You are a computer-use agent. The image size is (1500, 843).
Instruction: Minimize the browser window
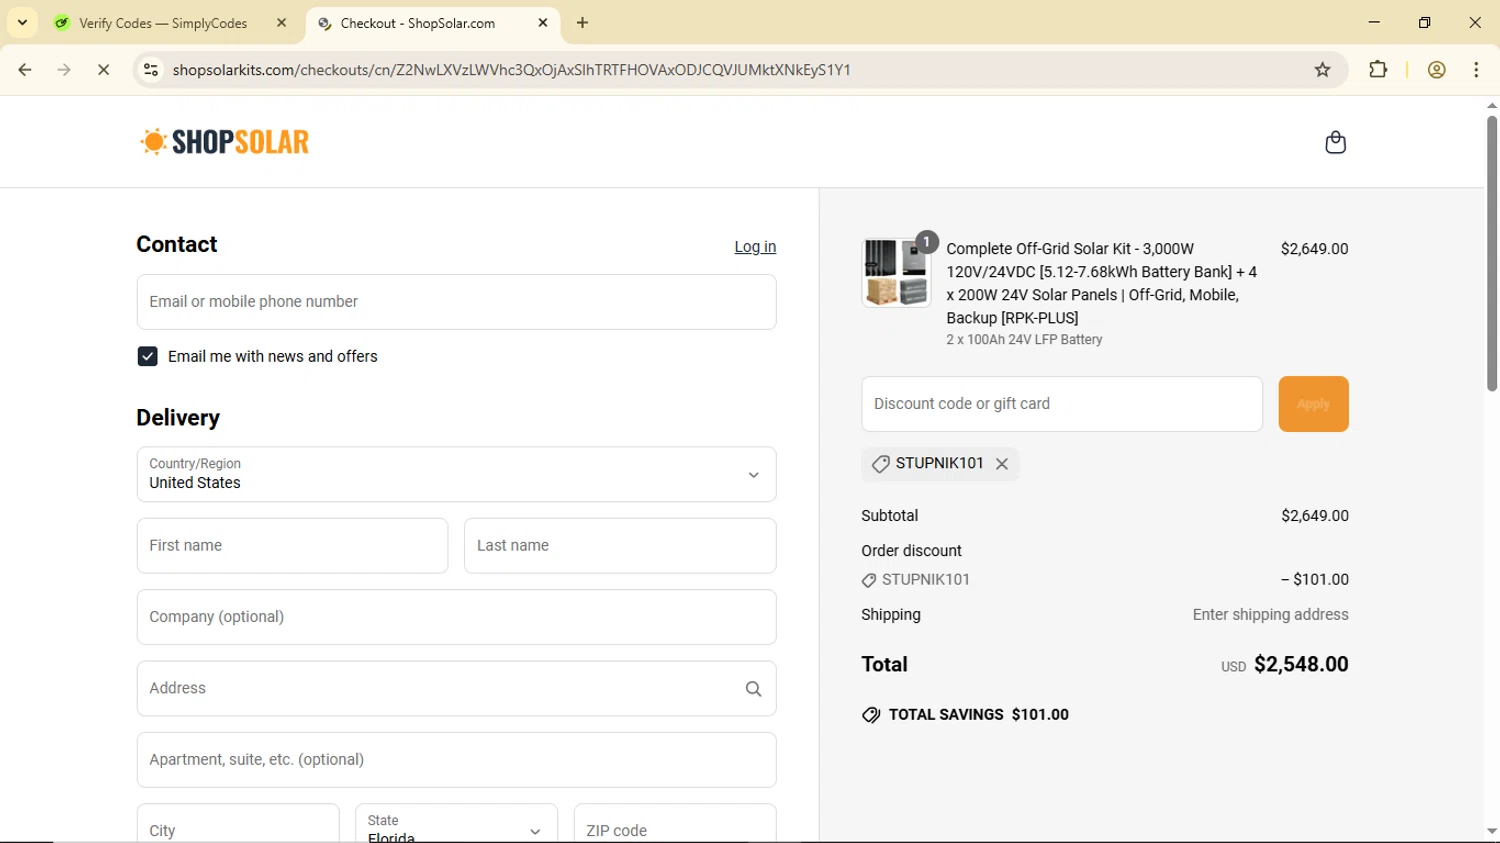[x=1374, y=22]
